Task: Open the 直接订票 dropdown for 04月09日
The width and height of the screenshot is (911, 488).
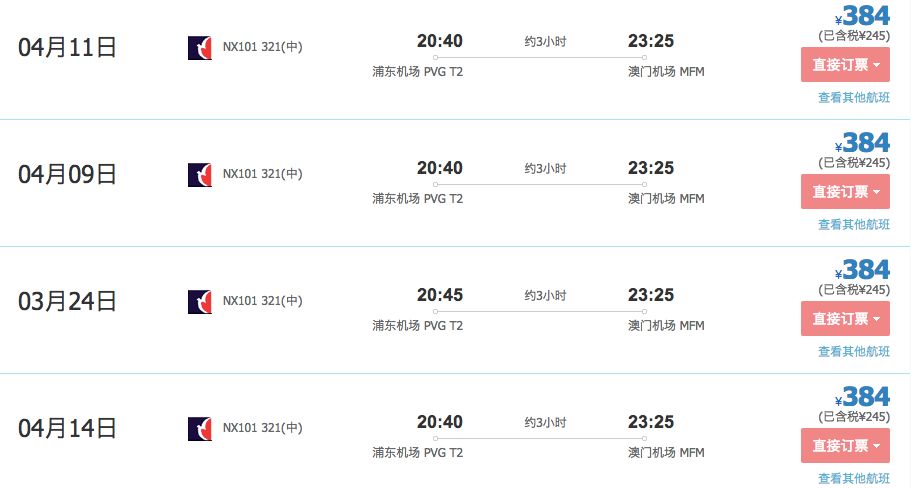Action: point(845,191)
